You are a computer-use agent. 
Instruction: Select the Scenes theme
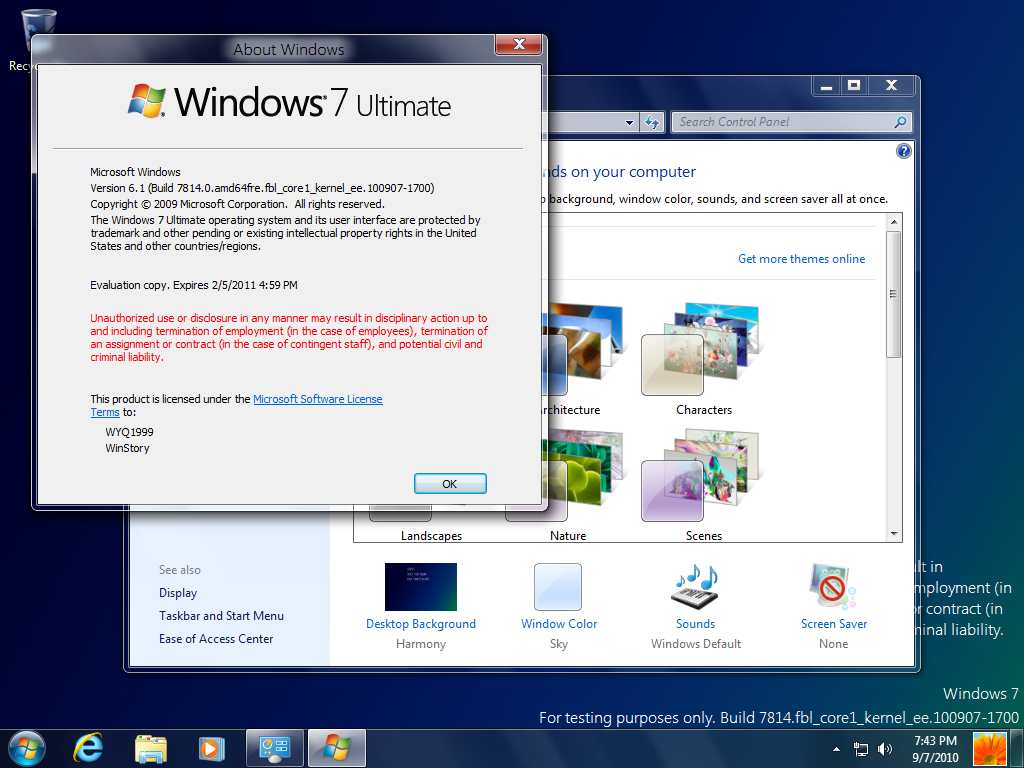click(703, 485)
